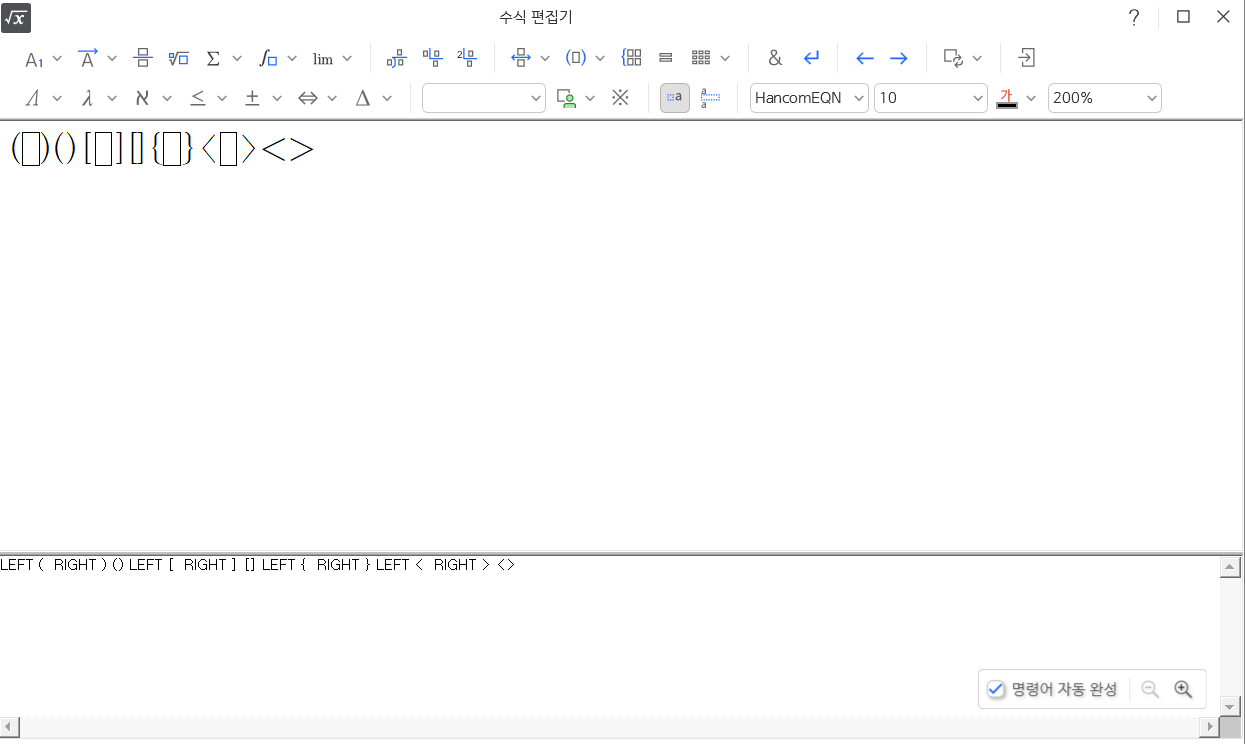Move to next item with right arrow
This screenshot has height=744, width=1245.
point(899,58)
